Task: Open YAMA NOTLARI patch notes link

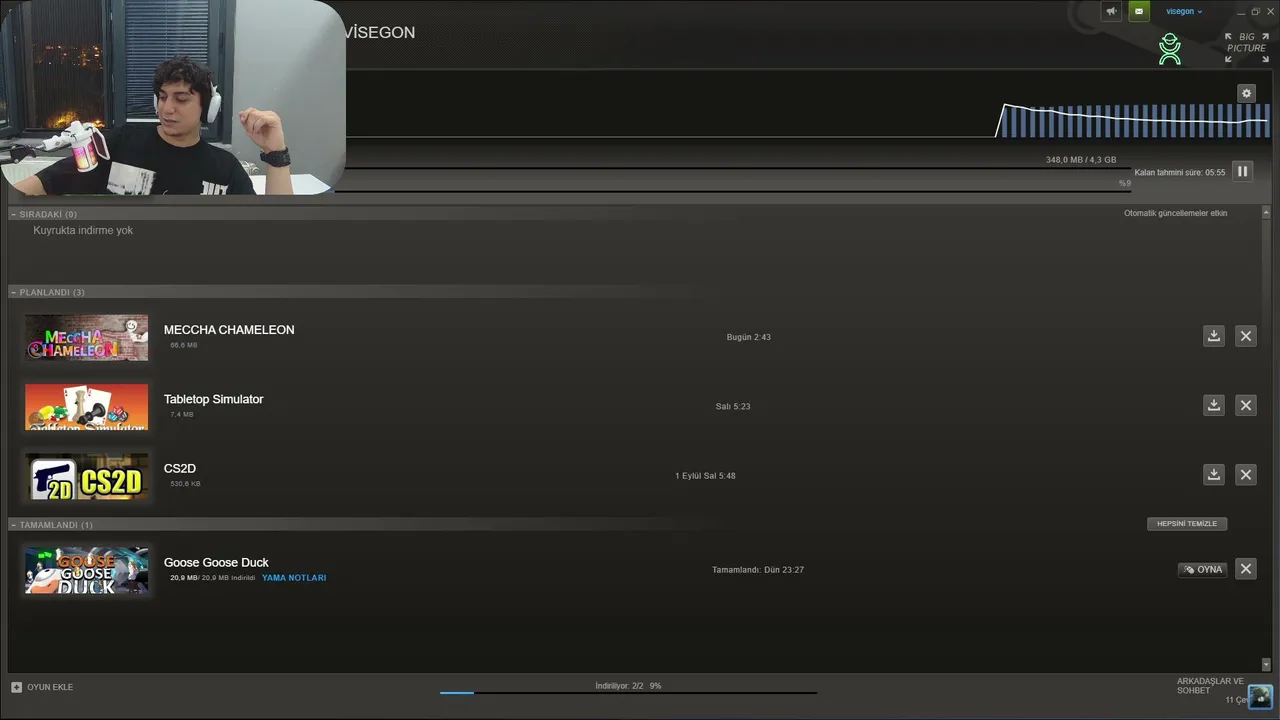Action: tap(294, 578)
